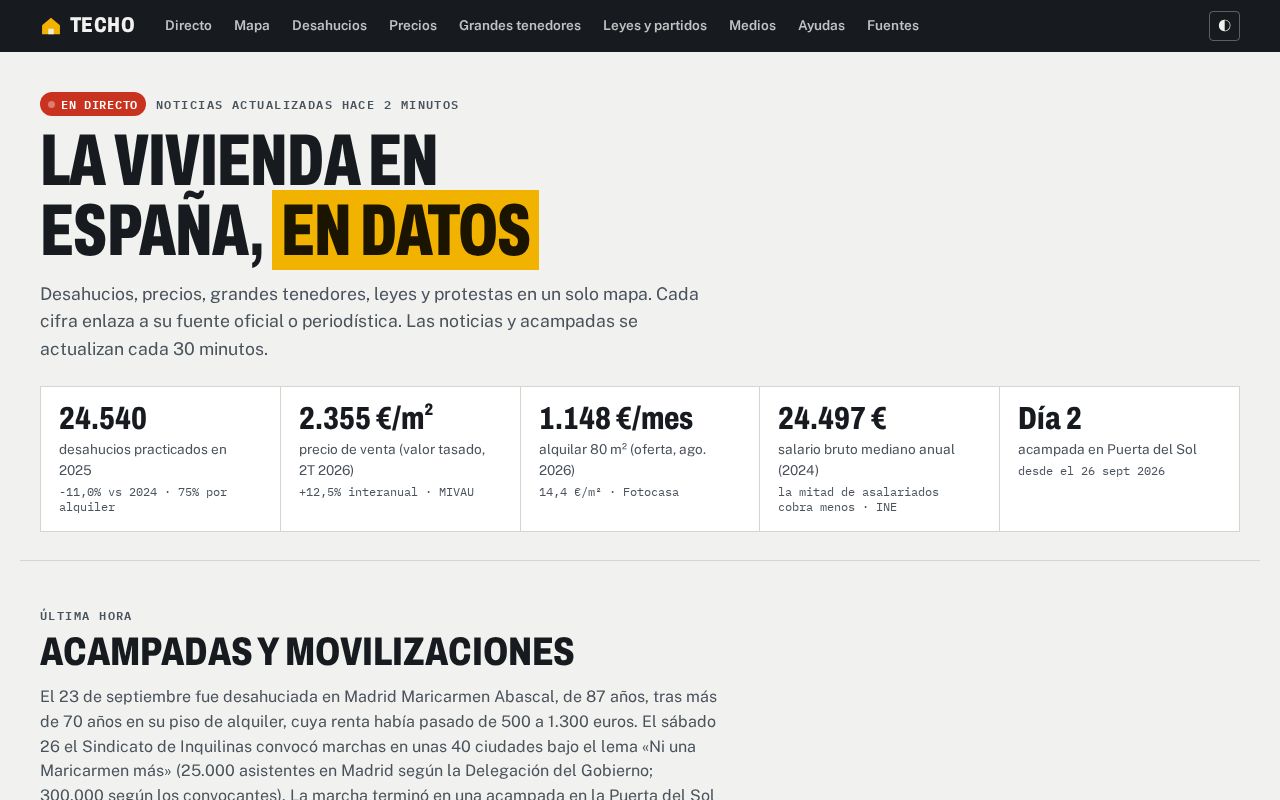The image size is (1280, 800).
Task: Open the TECHO home link
Action: point(88,26)
